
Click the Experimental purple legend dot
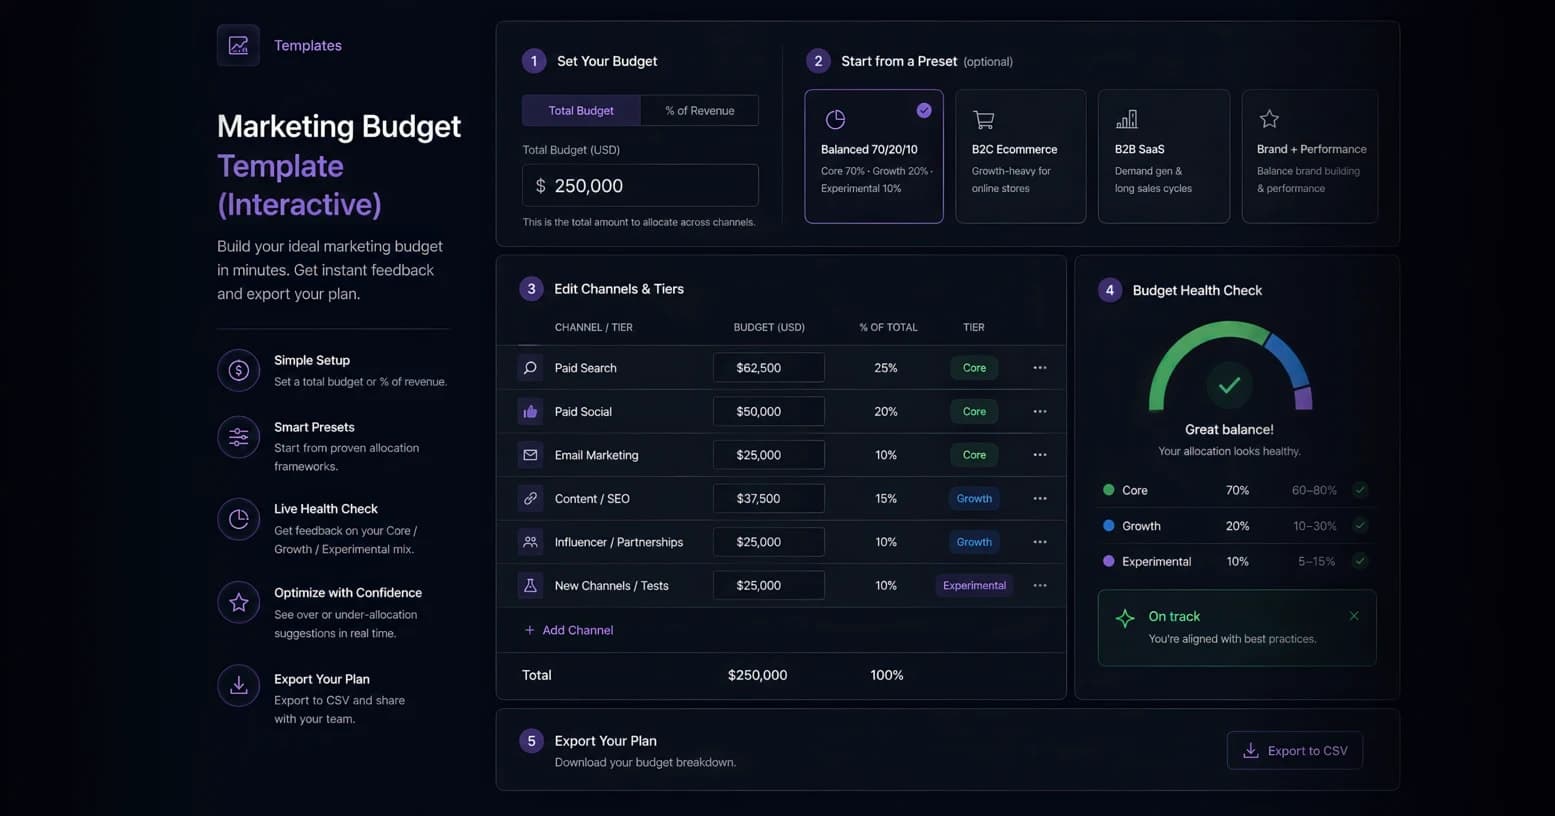1108,561
